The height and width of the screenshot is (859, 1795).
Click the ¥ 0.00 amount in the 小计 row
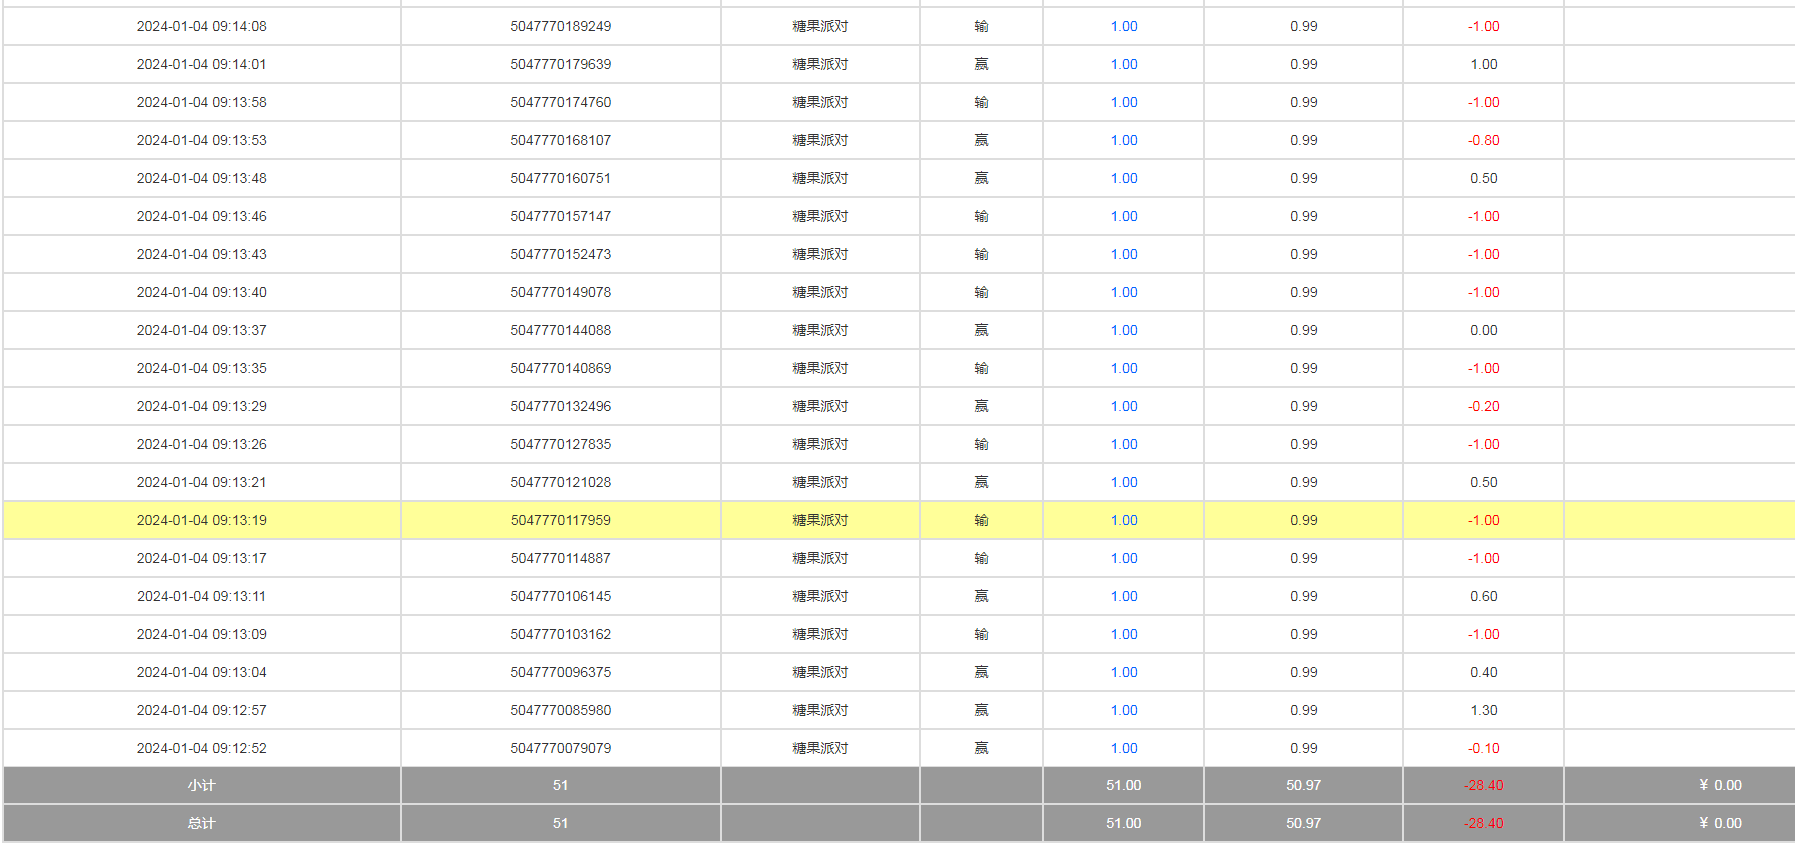(x=1719, y=785)
